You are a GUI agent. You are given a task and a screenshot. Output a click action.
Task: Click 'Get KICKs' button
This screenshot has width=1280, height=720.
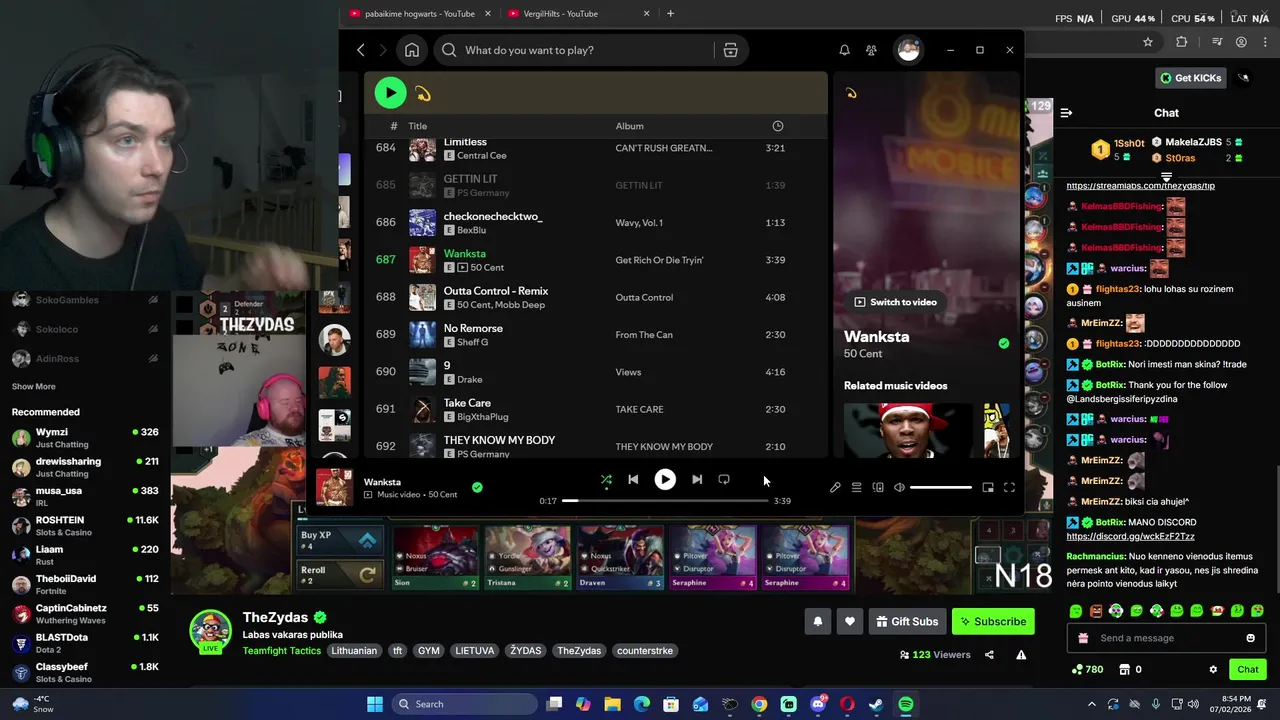coord(1190,78)
